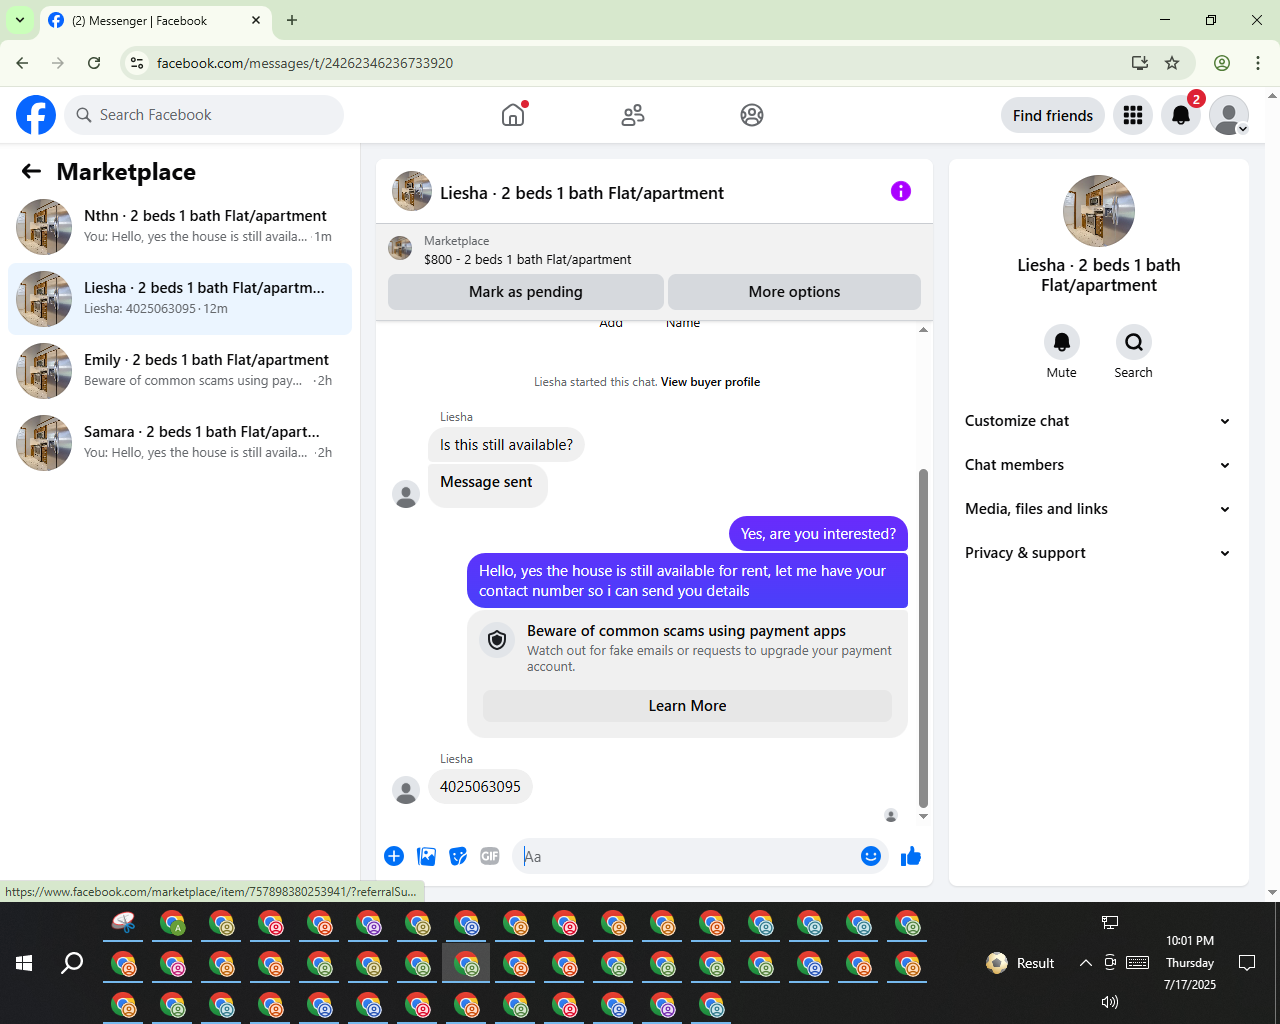Open the account profile menu avatar
This screenshot has height=1024, width=1280.
click(1229, 115)
